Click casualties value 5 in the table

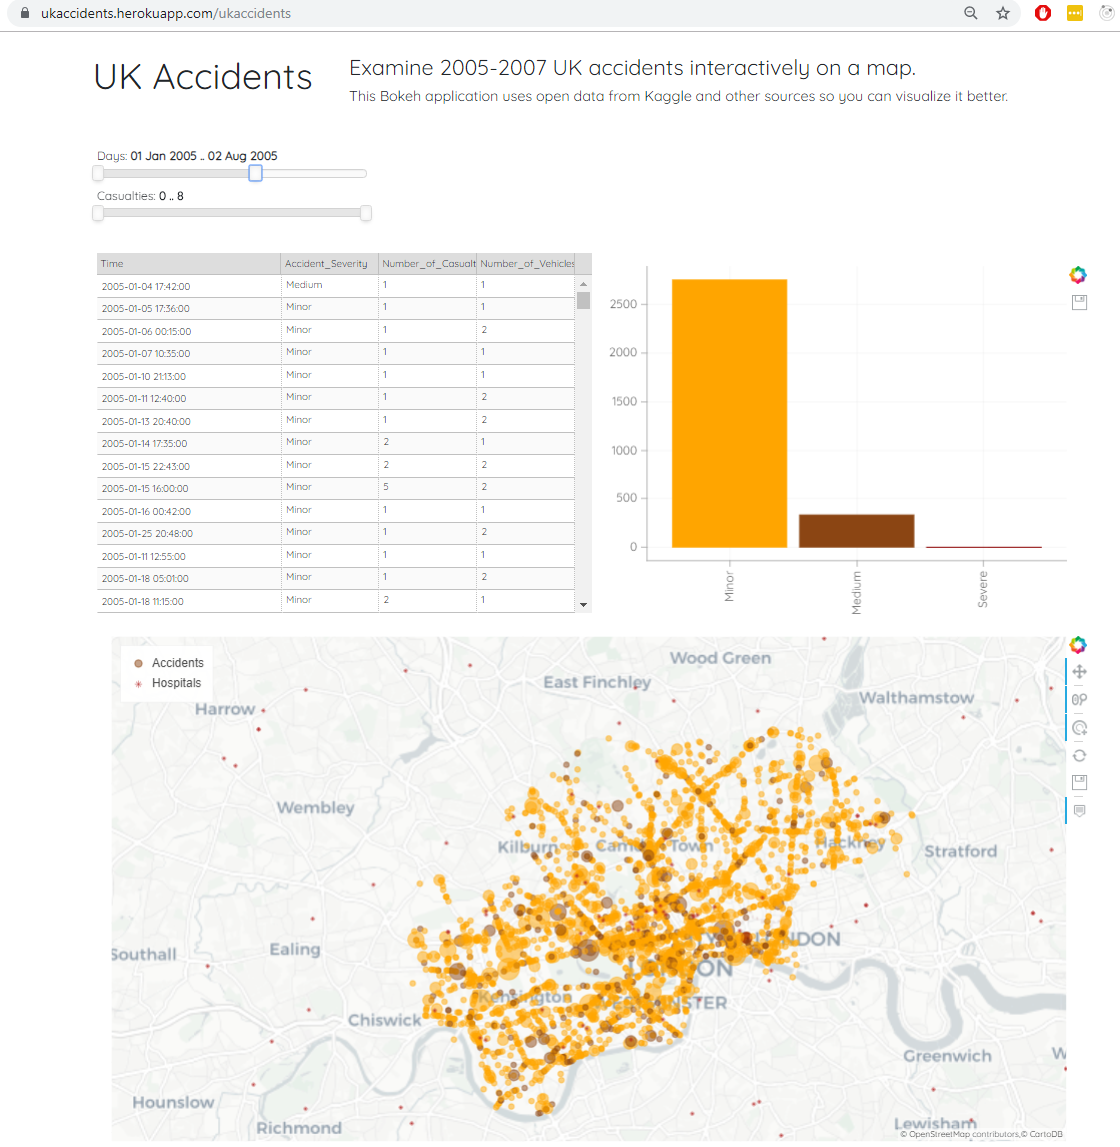coord(428,488)
